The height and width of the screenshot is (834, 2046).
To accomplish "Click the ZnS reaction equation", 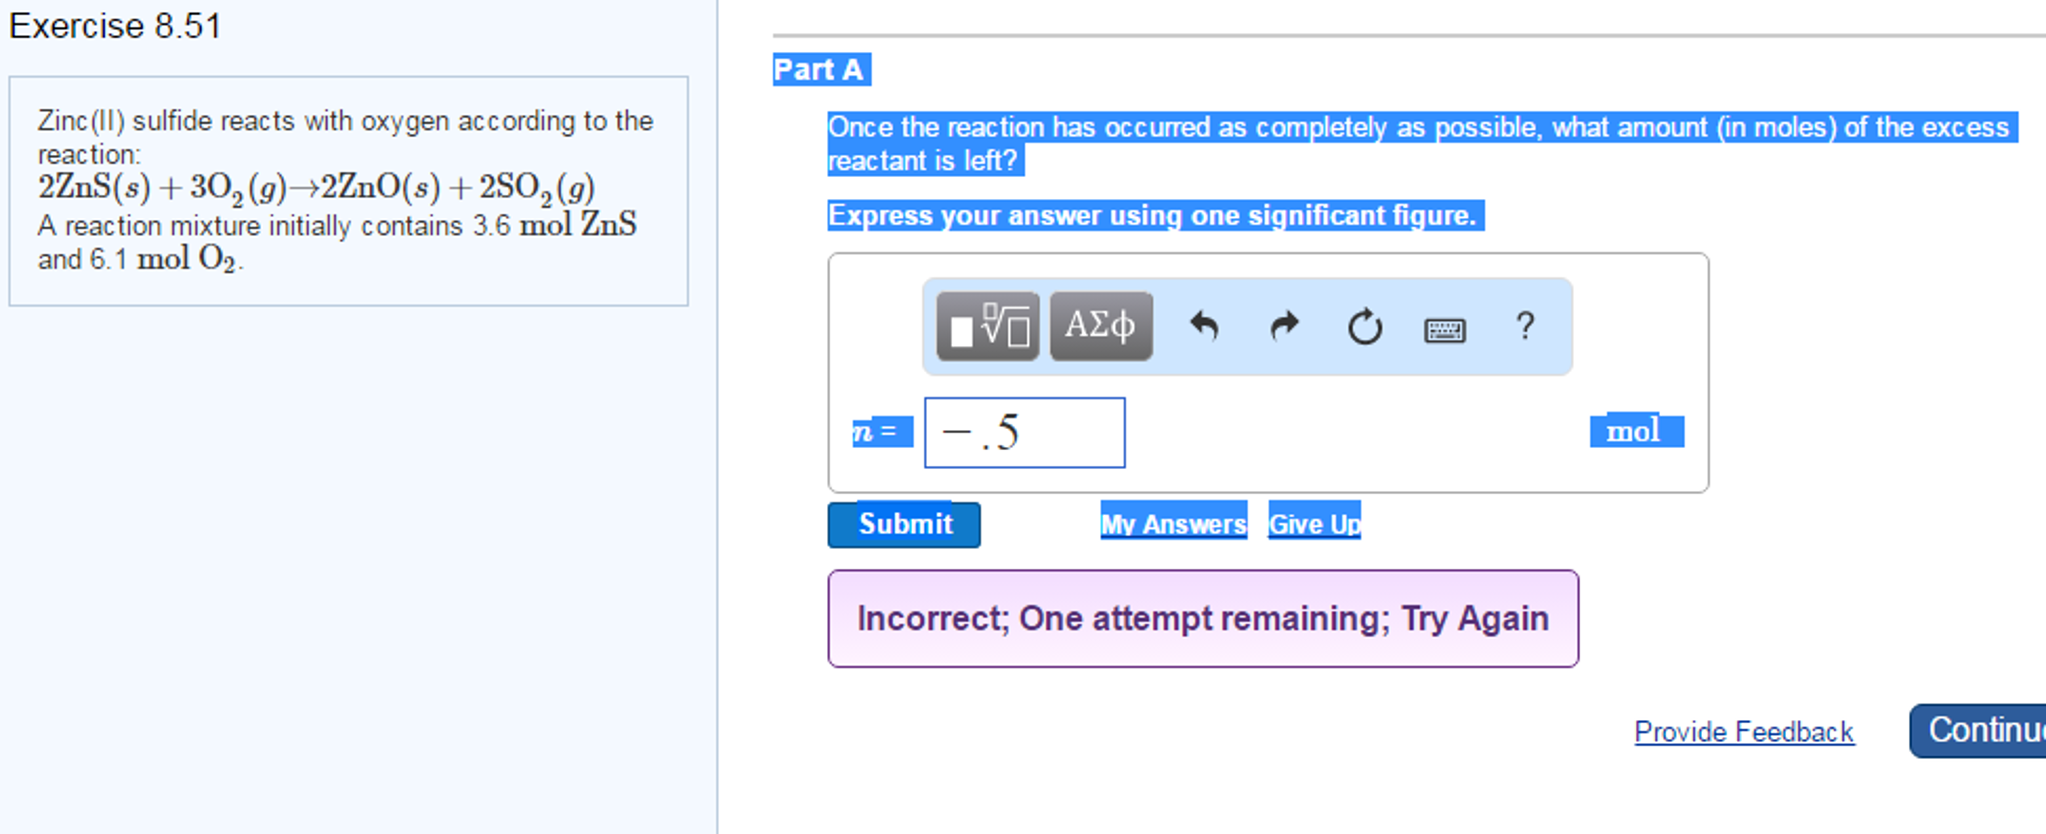I will [316, 187].
